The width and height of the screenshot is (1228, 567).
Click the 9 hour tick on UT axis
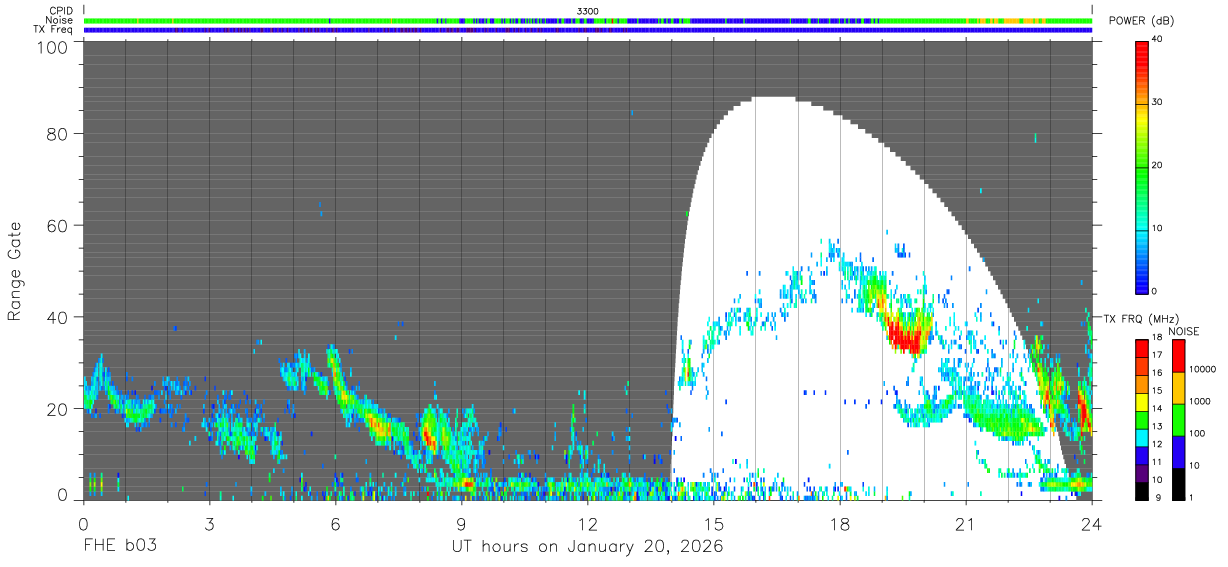pos(461,524)
